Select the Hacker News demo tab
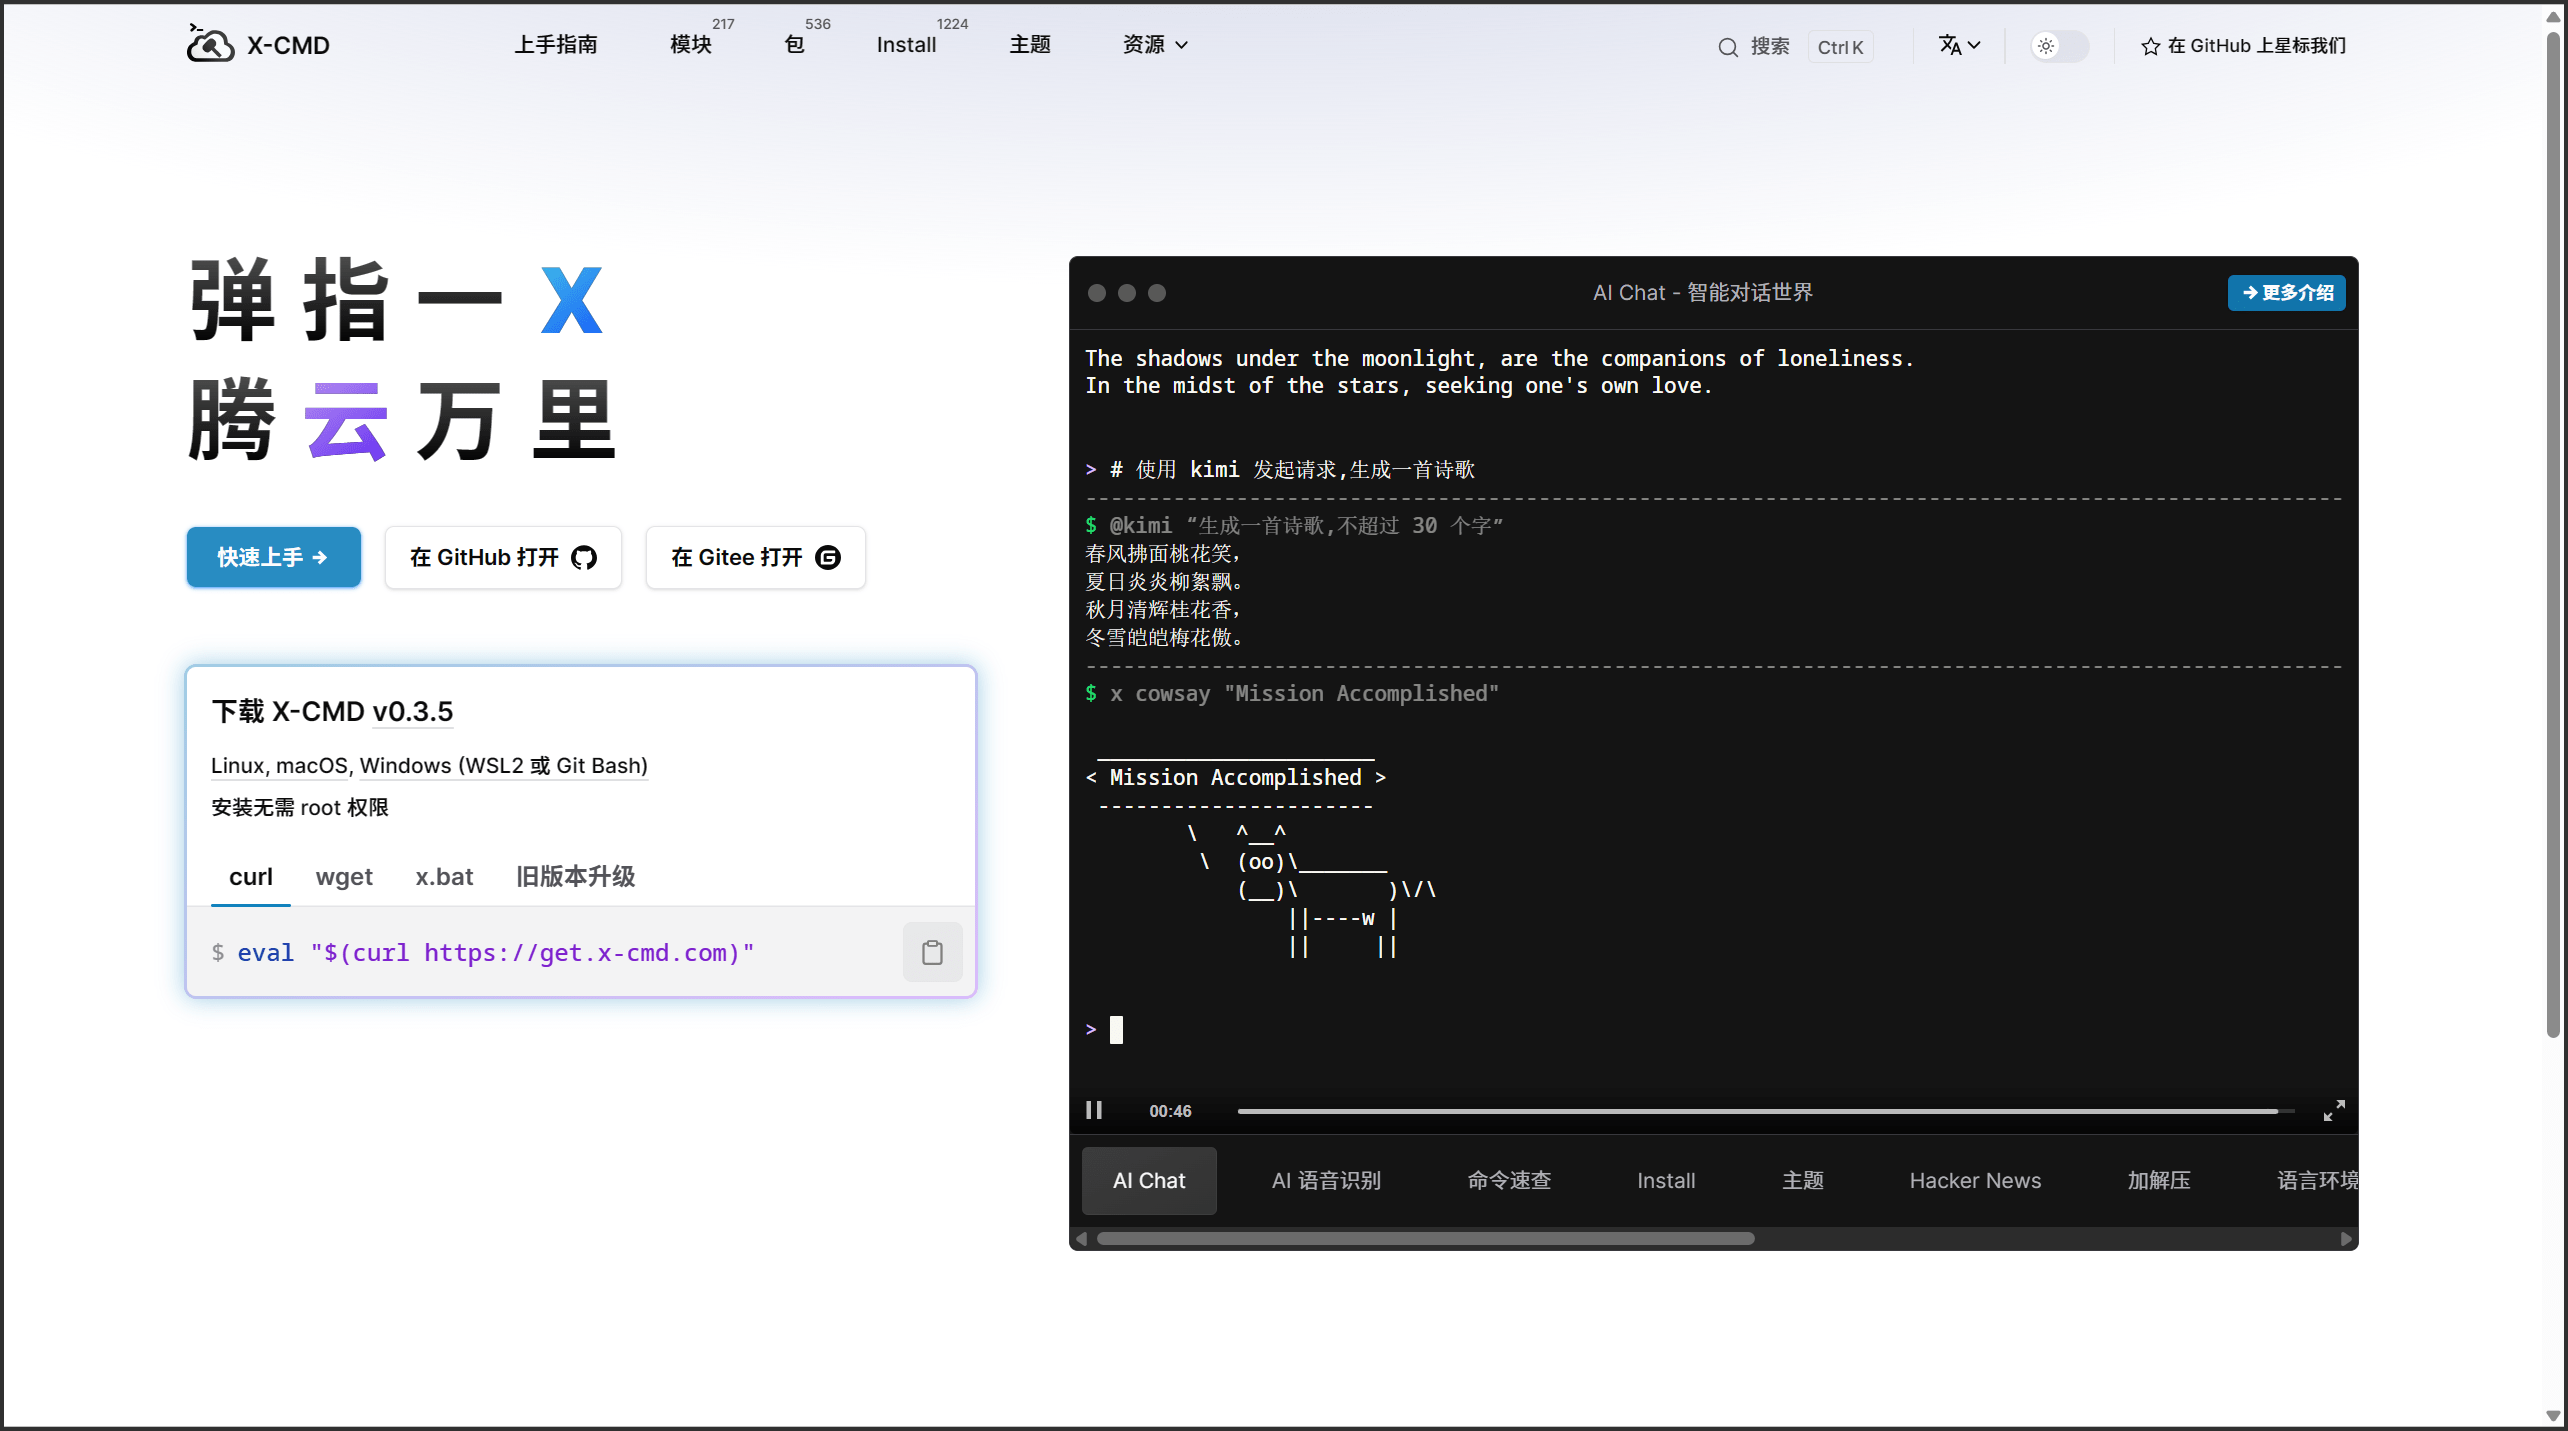The height and width of the screenshot is (1431, 2568). click(x=1974, y=1180)
